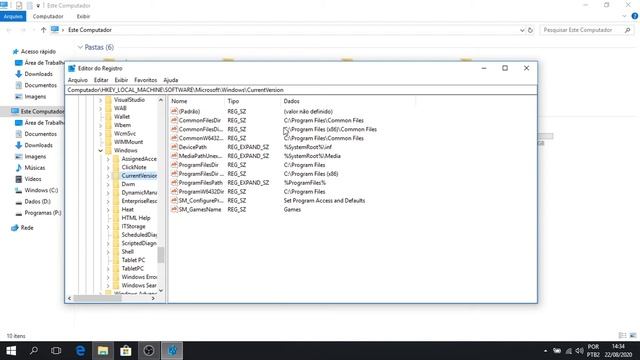Collapse the Pastas (6) group
640x360 pixels.
[x=80, y=47]
